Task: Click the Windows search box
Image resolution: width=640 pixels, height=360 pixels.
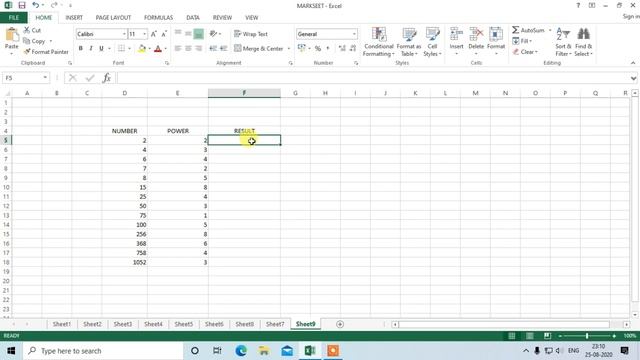Action: click(103, 351)
